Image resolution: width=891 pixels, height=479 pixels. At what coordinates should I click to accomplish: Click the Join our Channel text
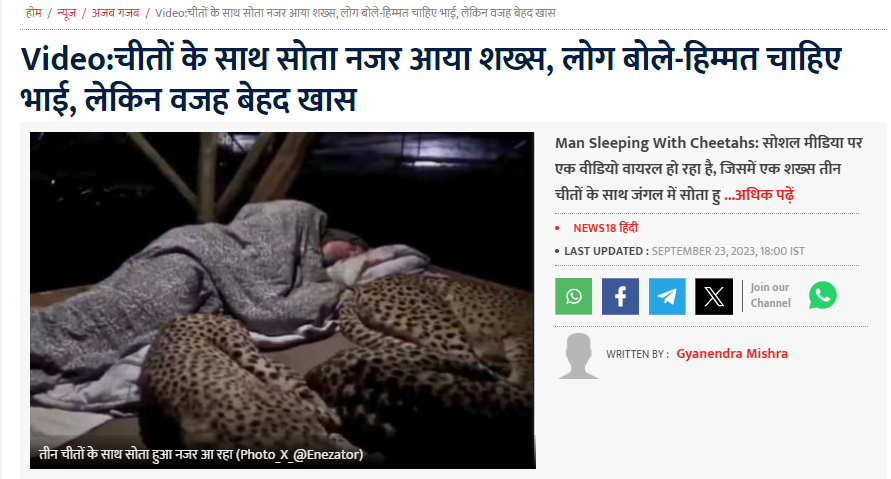coord(771,295)
